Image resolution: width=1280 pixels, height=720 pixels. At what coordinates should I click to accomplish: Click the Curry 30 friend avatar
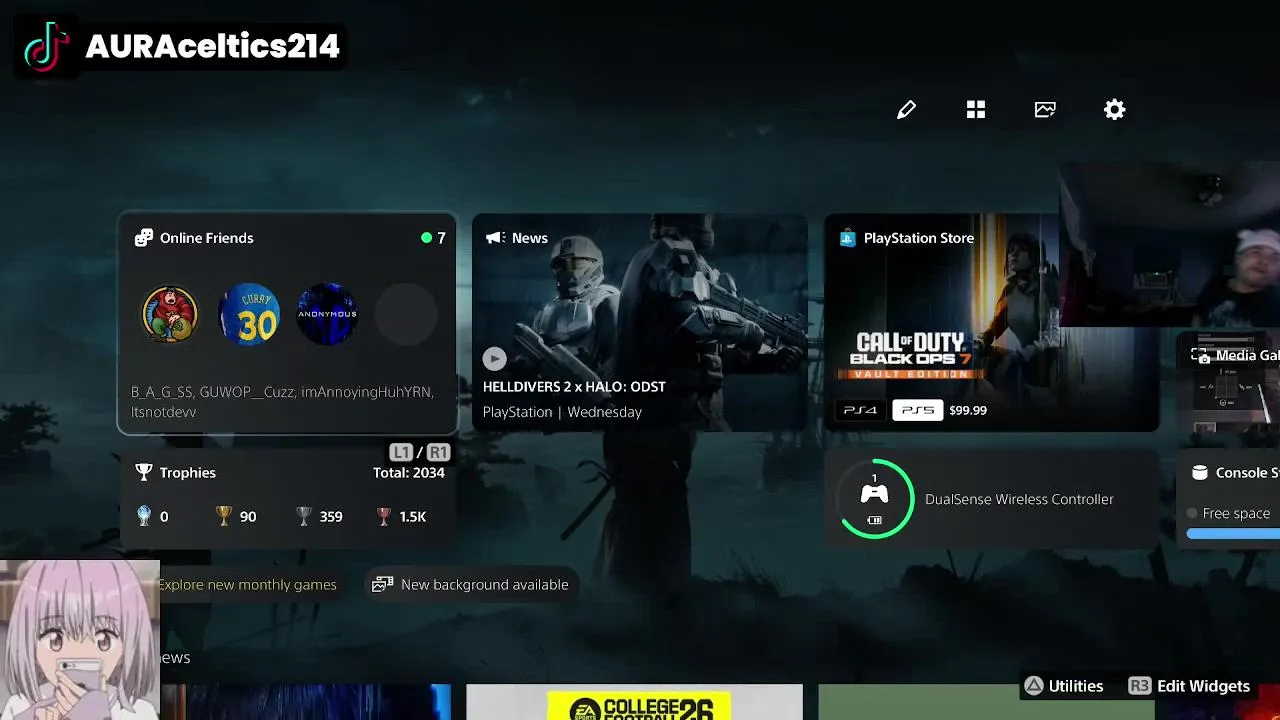tap(249, 314)
